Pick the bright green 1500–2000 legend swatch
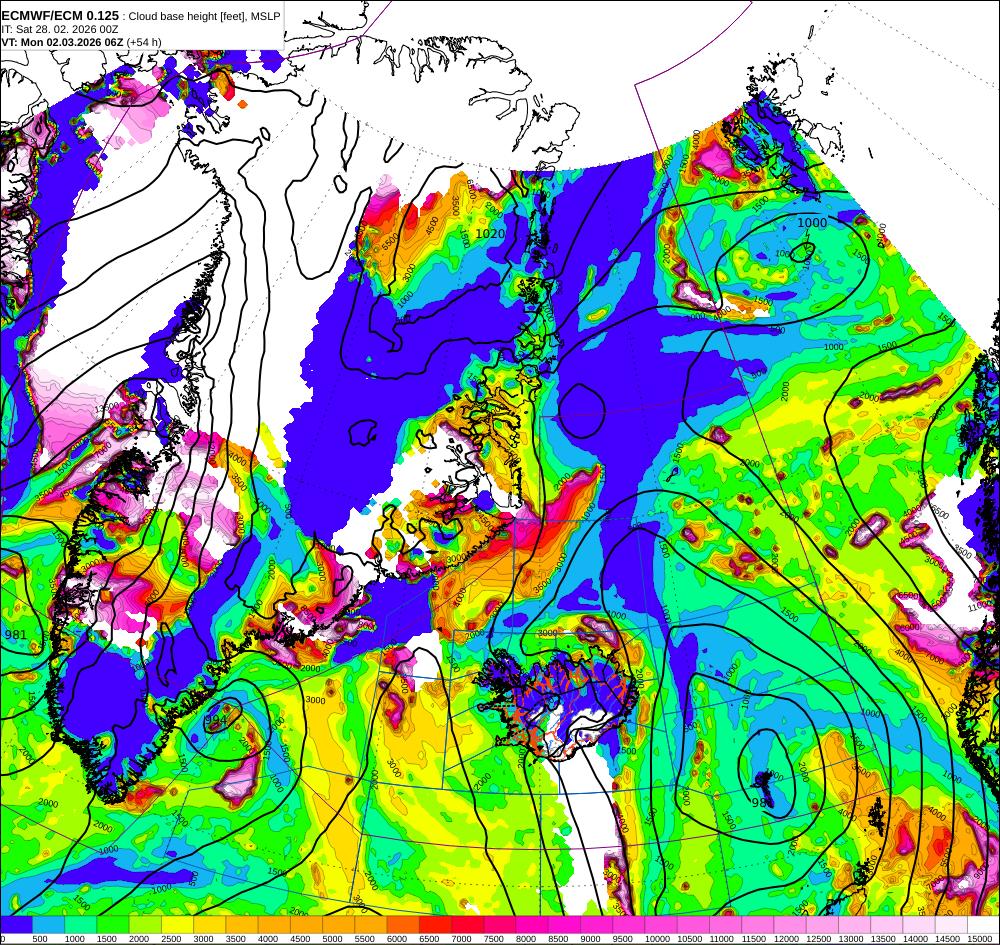Screen dimensions: 1000x945 (113, 925)
